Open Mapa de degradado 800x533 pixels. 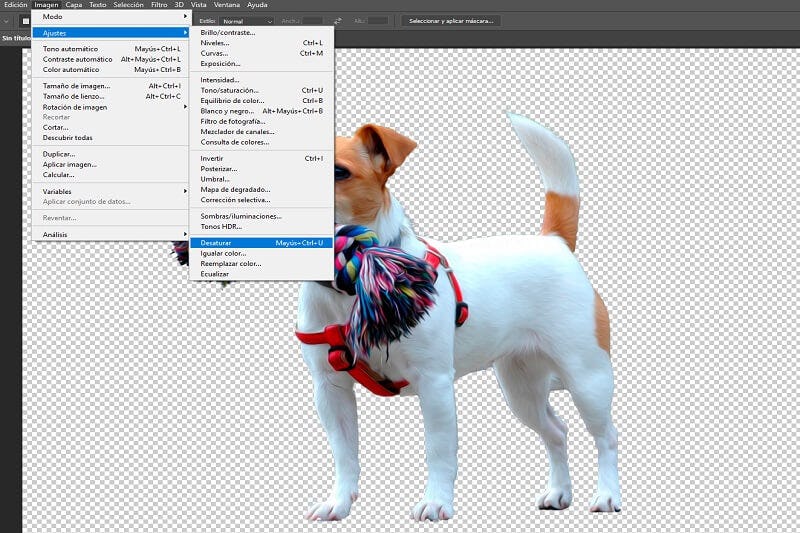(x=261, y=189)
